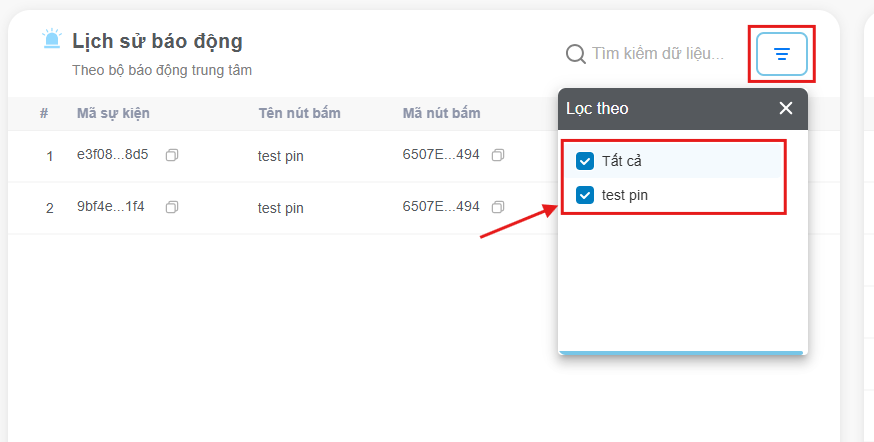The height and width of the screenshot is (442, 874).
Task: Sort by Mã nút bấm column header
Action: click(x=441, y=113)
